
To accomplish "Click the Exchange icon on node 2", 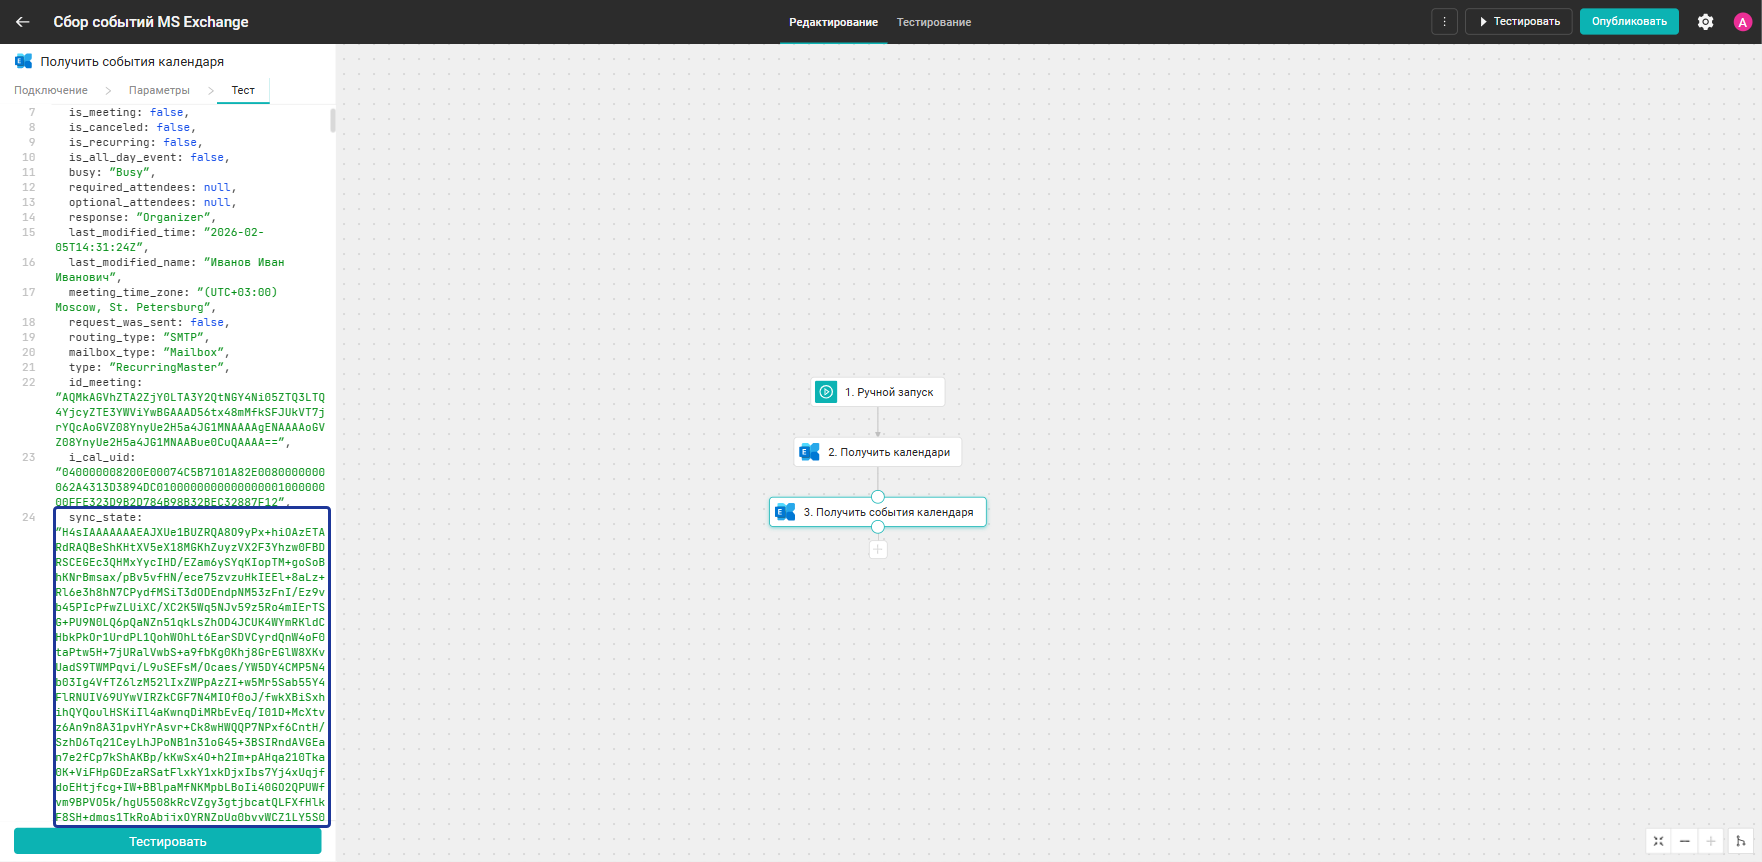I will click(x=809, y=452).
